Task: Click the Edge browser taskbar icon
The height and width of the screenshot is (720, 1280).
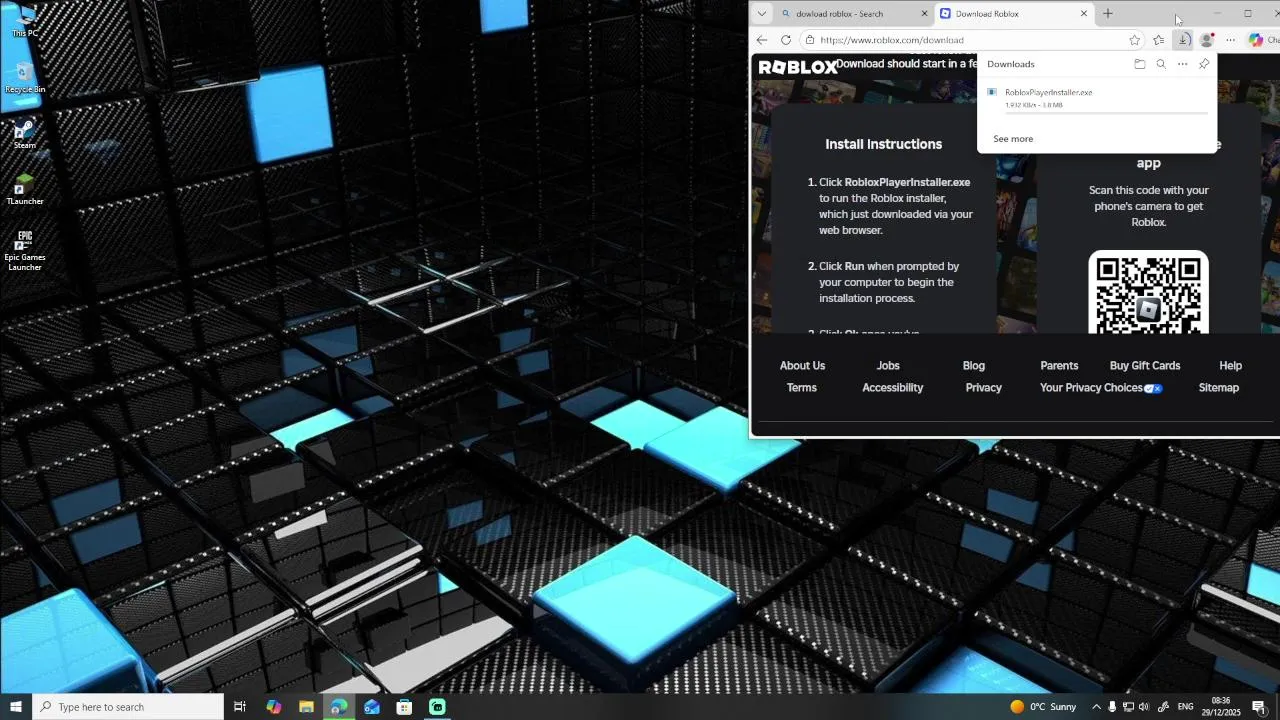Action: pyautogui.click(x=339, y=707)
